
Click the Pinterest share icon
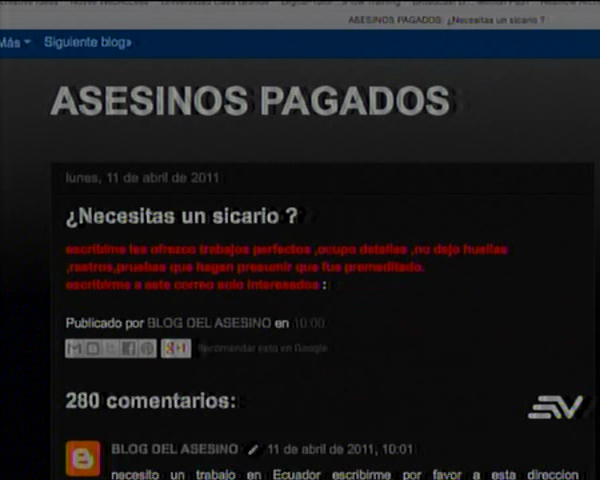pos(146,348)
